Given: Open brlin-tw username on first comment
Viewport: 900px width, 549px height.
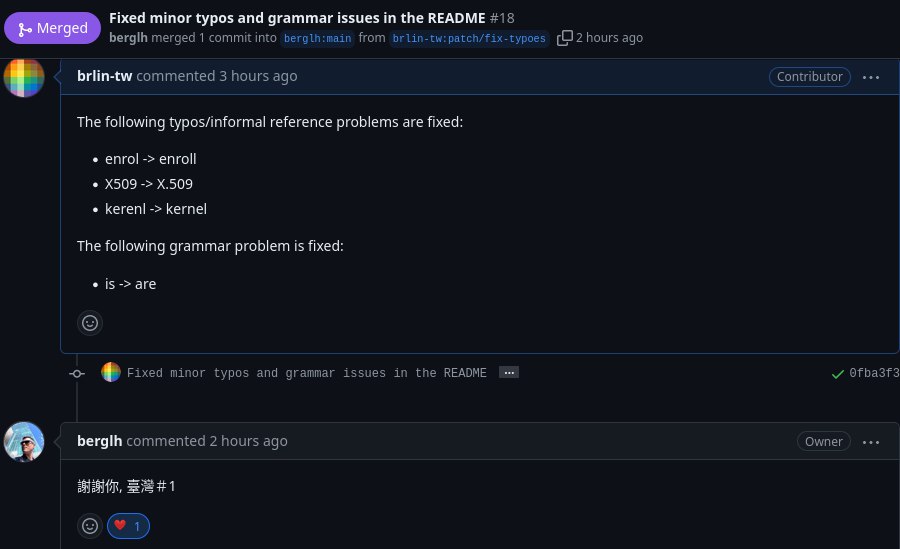Looking at the screenshot, I should (104, 76).
